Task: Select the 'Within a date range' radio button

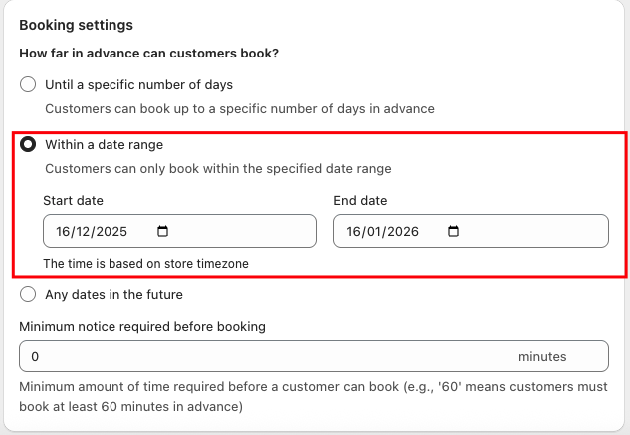Action: click(x=28, y=144)
